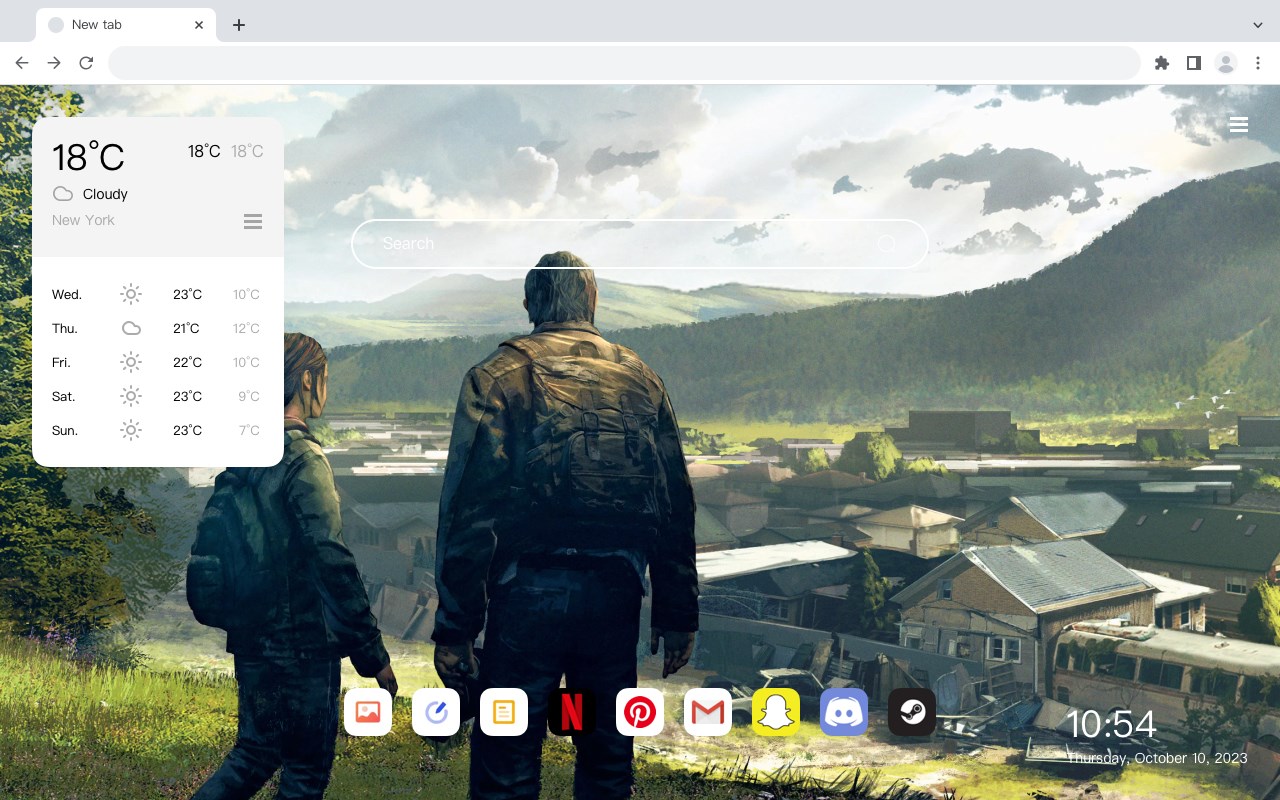This screenshot has height=800, width=1280.
Task: Close the New tab tab
Action: [200, 25]
